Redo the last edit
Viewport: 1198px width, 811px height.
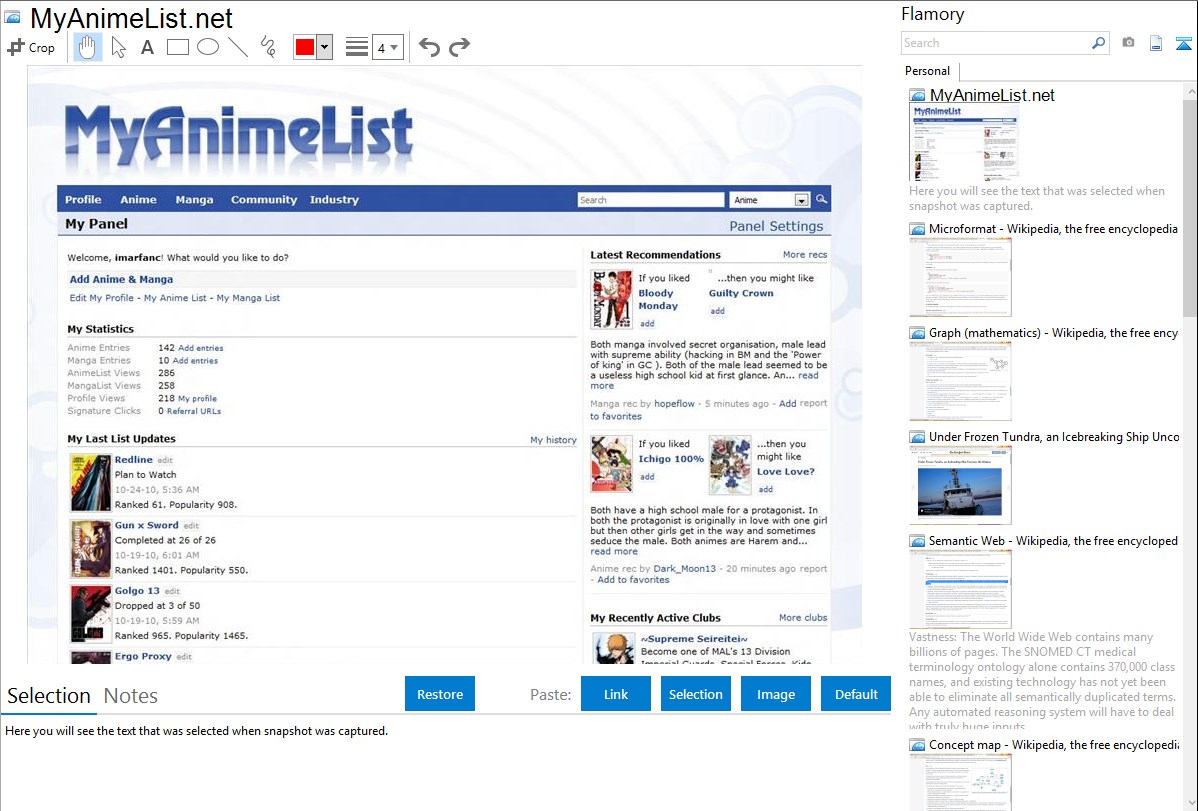pos(459,47)
